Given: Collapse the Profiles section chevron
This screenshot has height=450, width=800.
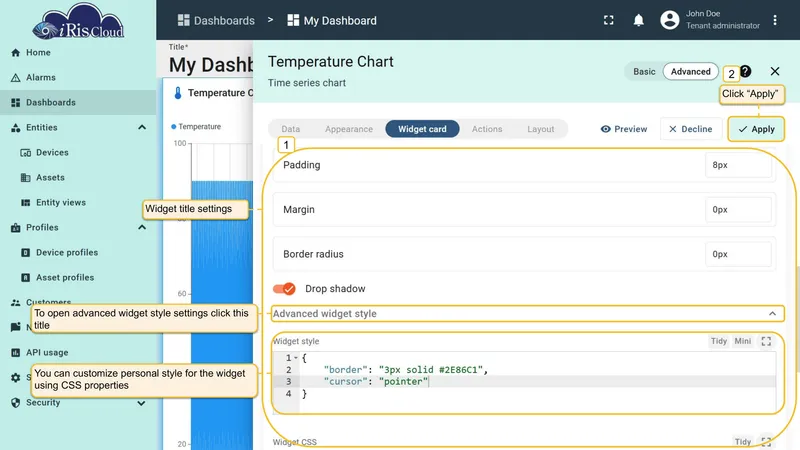Looking at the screenshot, I should click(142, 228).
